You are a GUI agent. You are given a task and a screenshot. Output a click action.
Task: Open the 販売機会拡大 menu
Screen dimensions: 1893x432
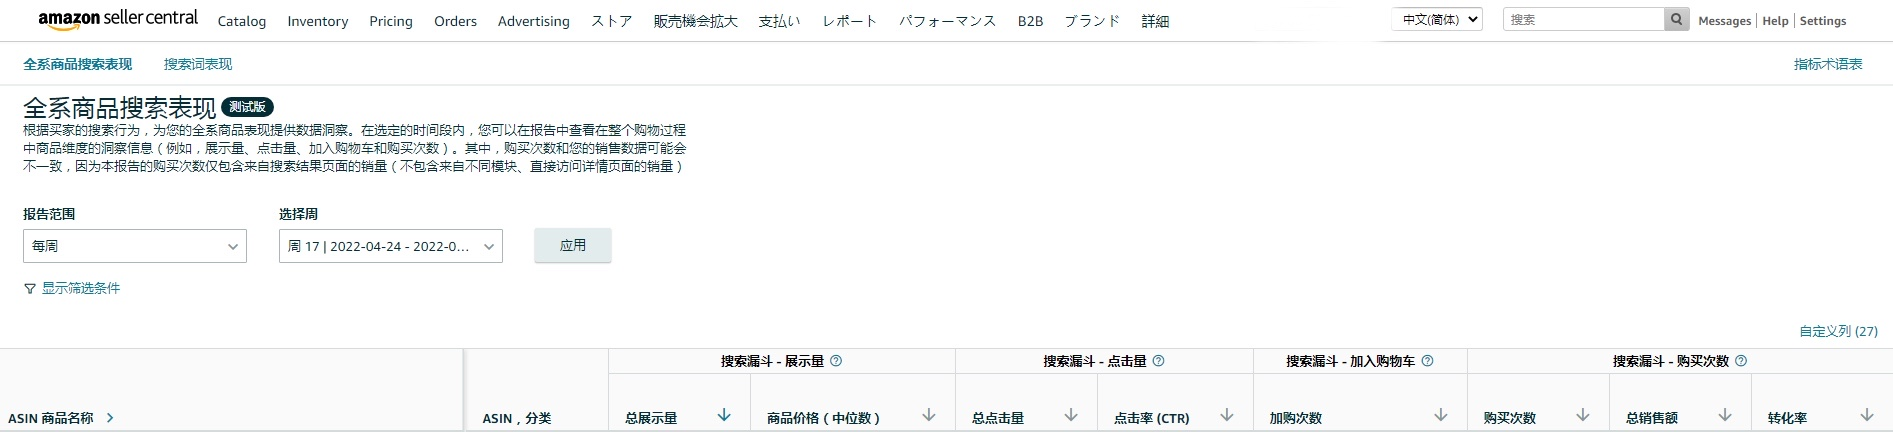696,21
